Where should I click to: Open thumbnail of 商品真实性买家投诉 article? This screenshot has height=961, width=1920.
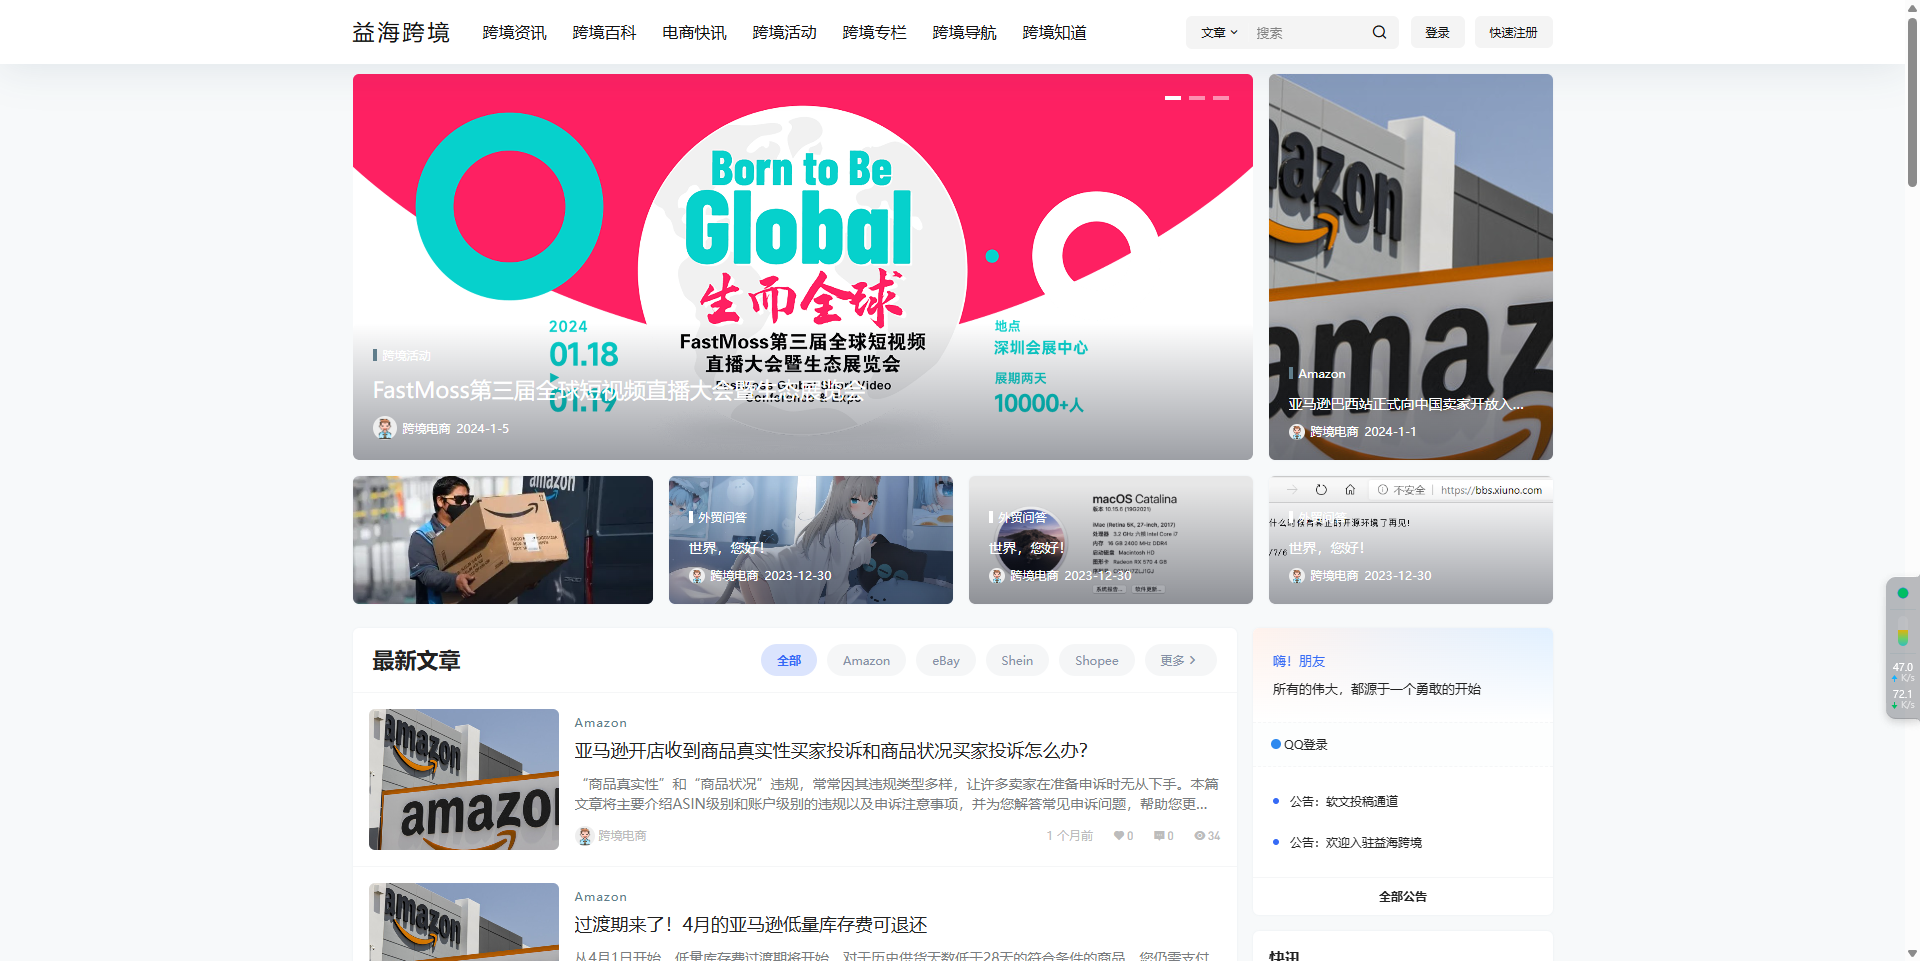pos(464,780)
